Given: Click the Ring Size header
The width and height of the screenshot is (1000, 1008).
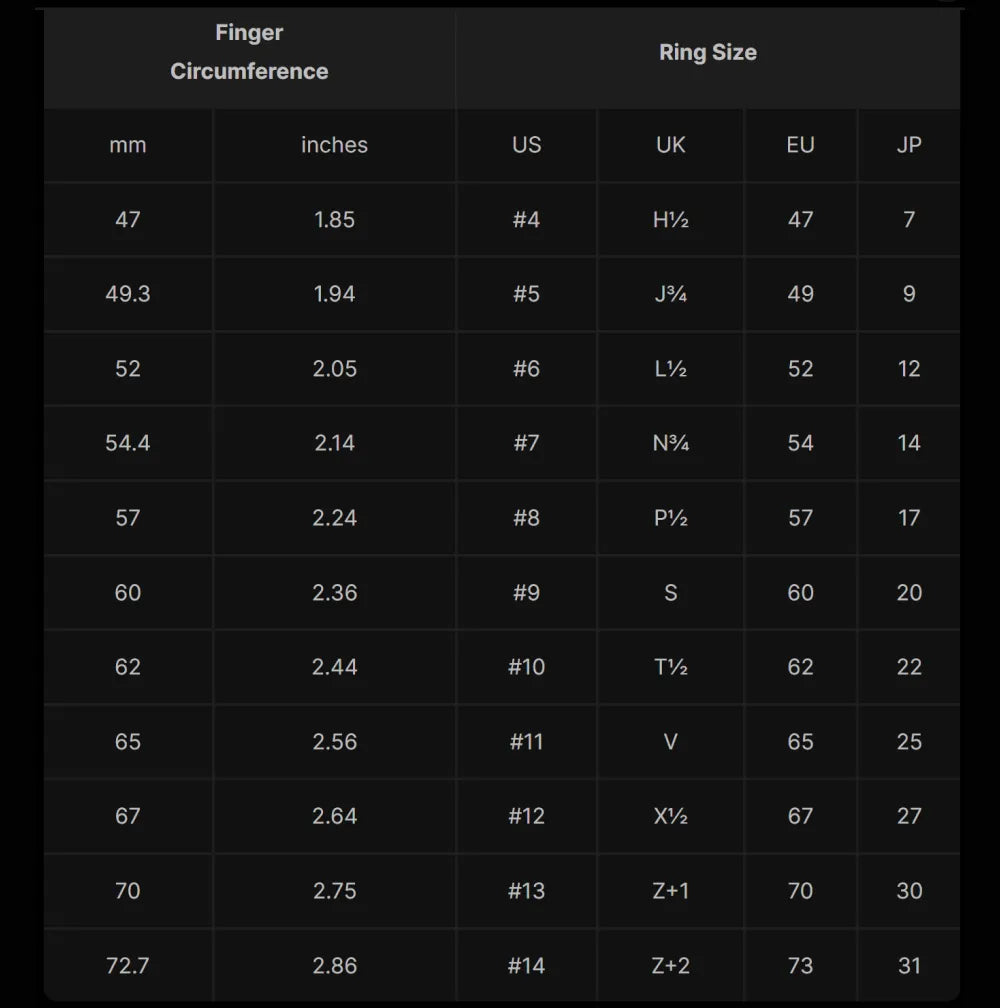Looking at the screenshot, I should [707, 53].
